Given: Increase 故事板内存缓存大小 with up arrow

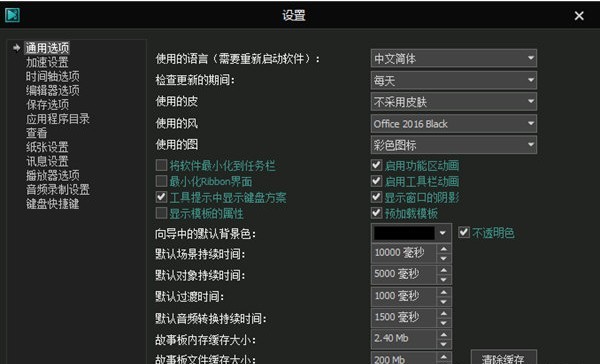Looking at the screenshot, I should point(443,335).
